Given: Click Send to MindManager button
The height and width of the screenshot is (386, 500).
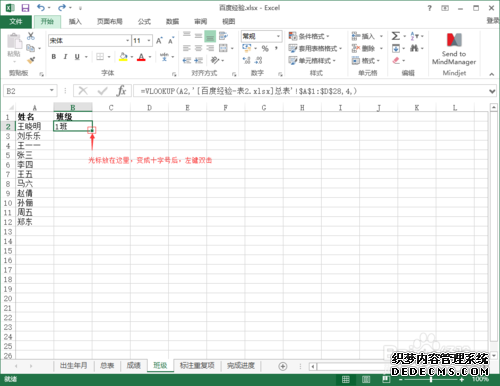Looking at the screenshot, I should (454, 49).
